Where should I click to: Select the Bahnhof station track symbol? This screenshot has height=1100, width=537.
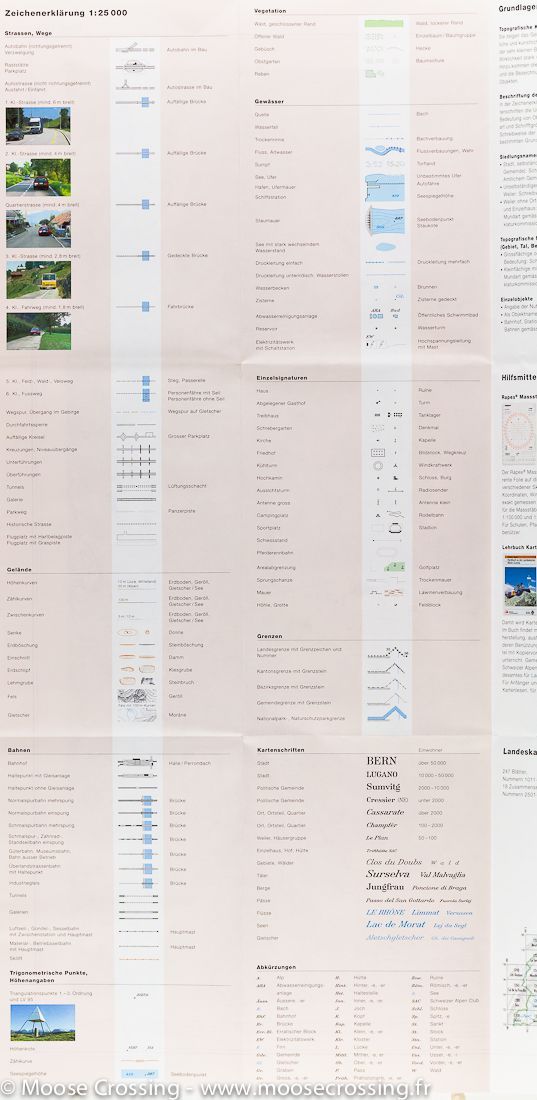click(137, 763)
